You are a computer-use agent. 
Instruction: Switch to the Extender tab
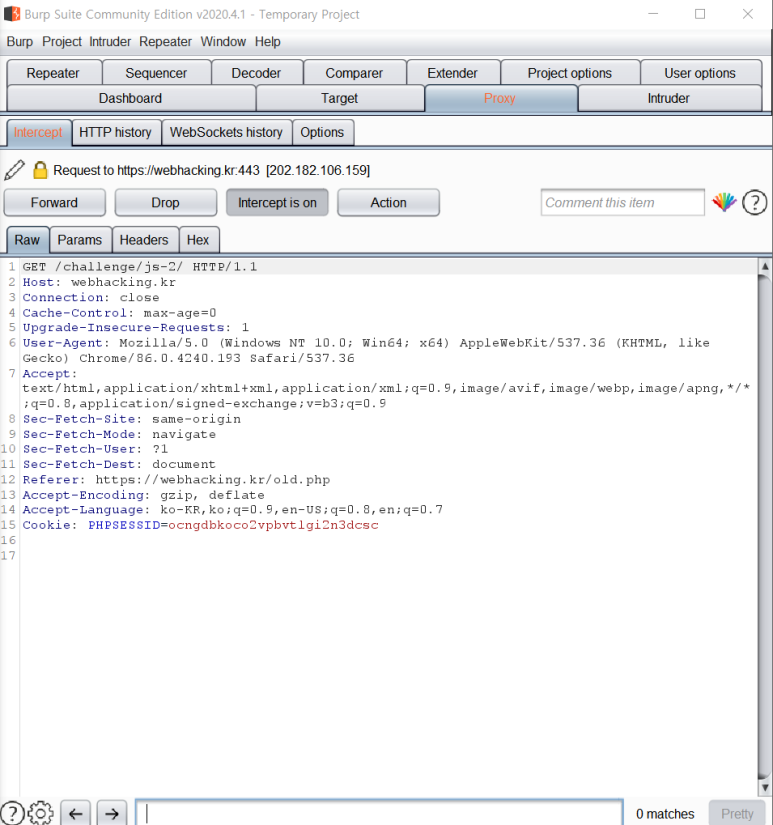pos(453,73)
